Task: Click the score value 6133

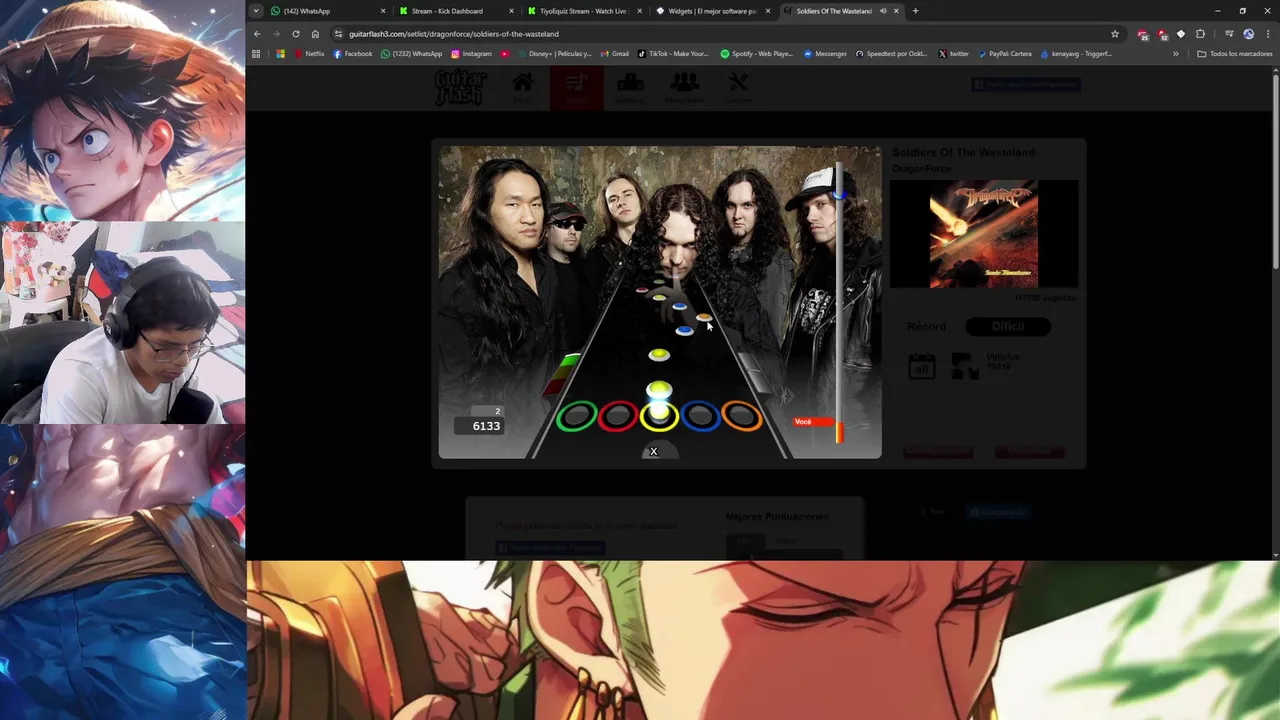Action: (486, 426)
